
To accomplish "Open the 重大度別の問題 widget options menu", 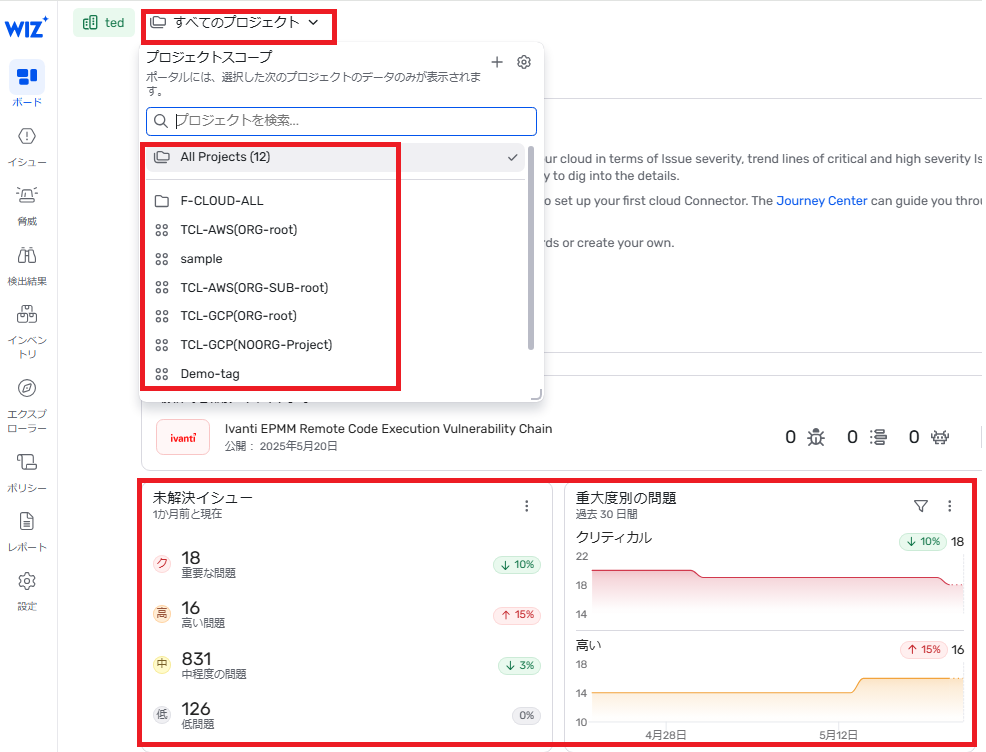I will (x=950, y=506).
